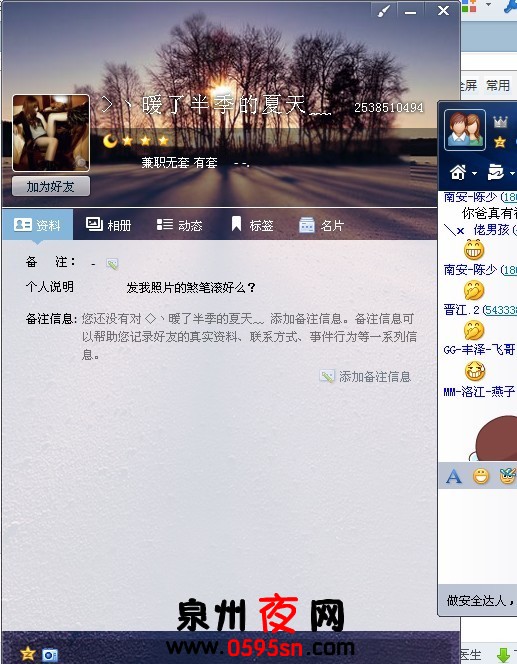Open the font letter A tool in chat

[x=453, y=477]
